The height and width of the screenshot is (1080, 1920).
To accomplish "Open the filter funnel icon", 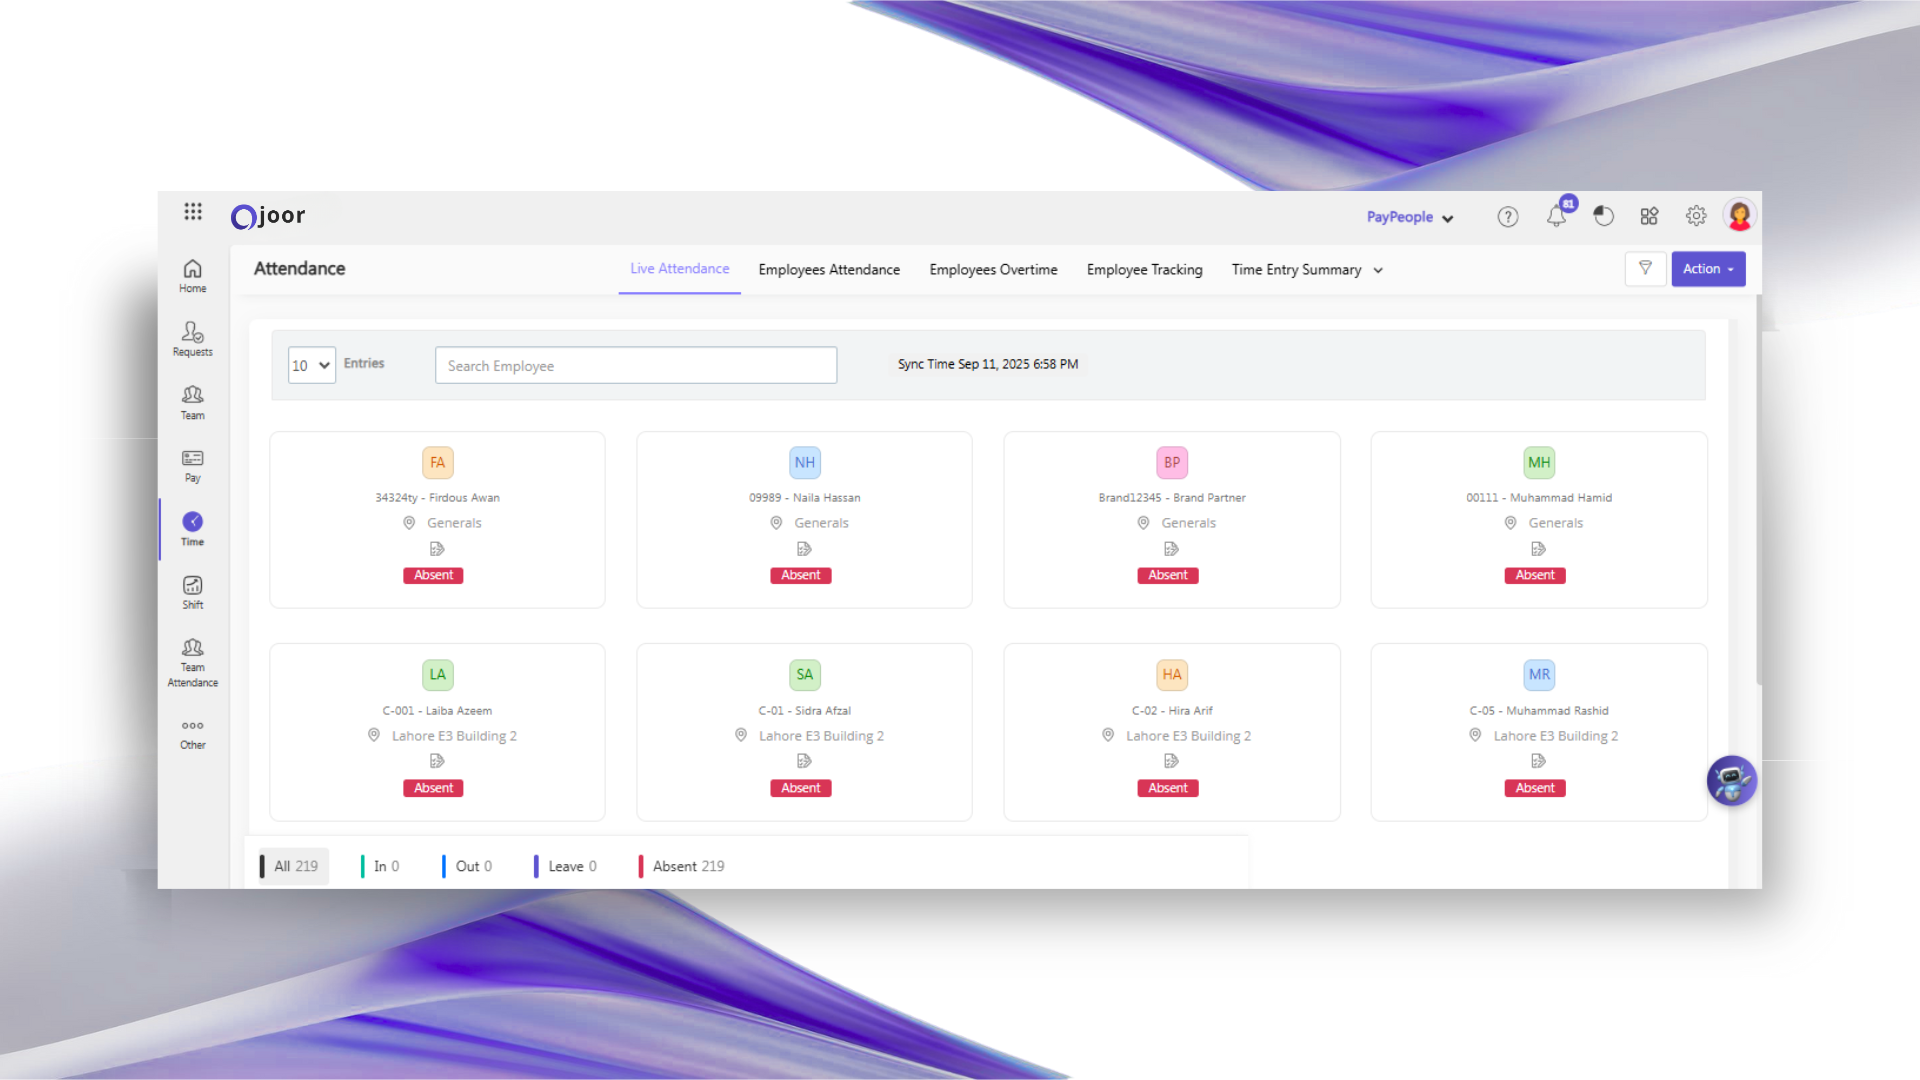I will (x=1645, y=268).
